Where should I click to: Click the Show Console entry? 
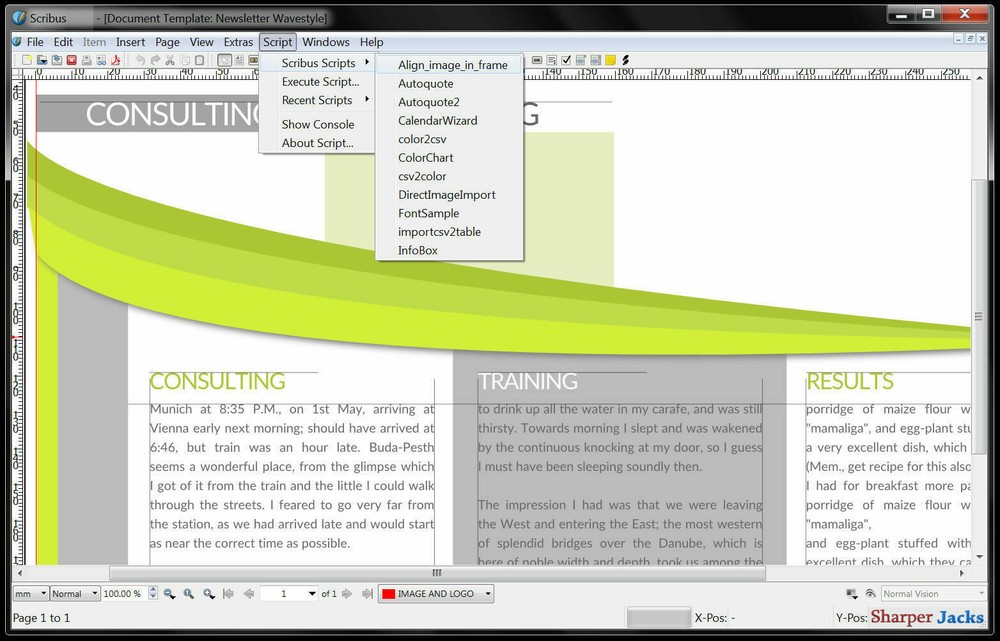coord(320,124)
